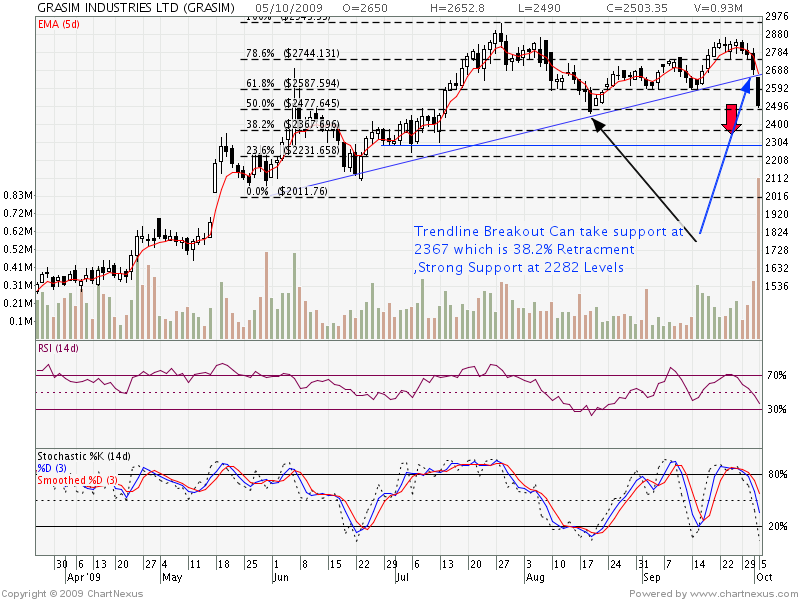Click the 30% level on the RSI panel
Viewport: 800px width, 600px height.
(777, 409)
